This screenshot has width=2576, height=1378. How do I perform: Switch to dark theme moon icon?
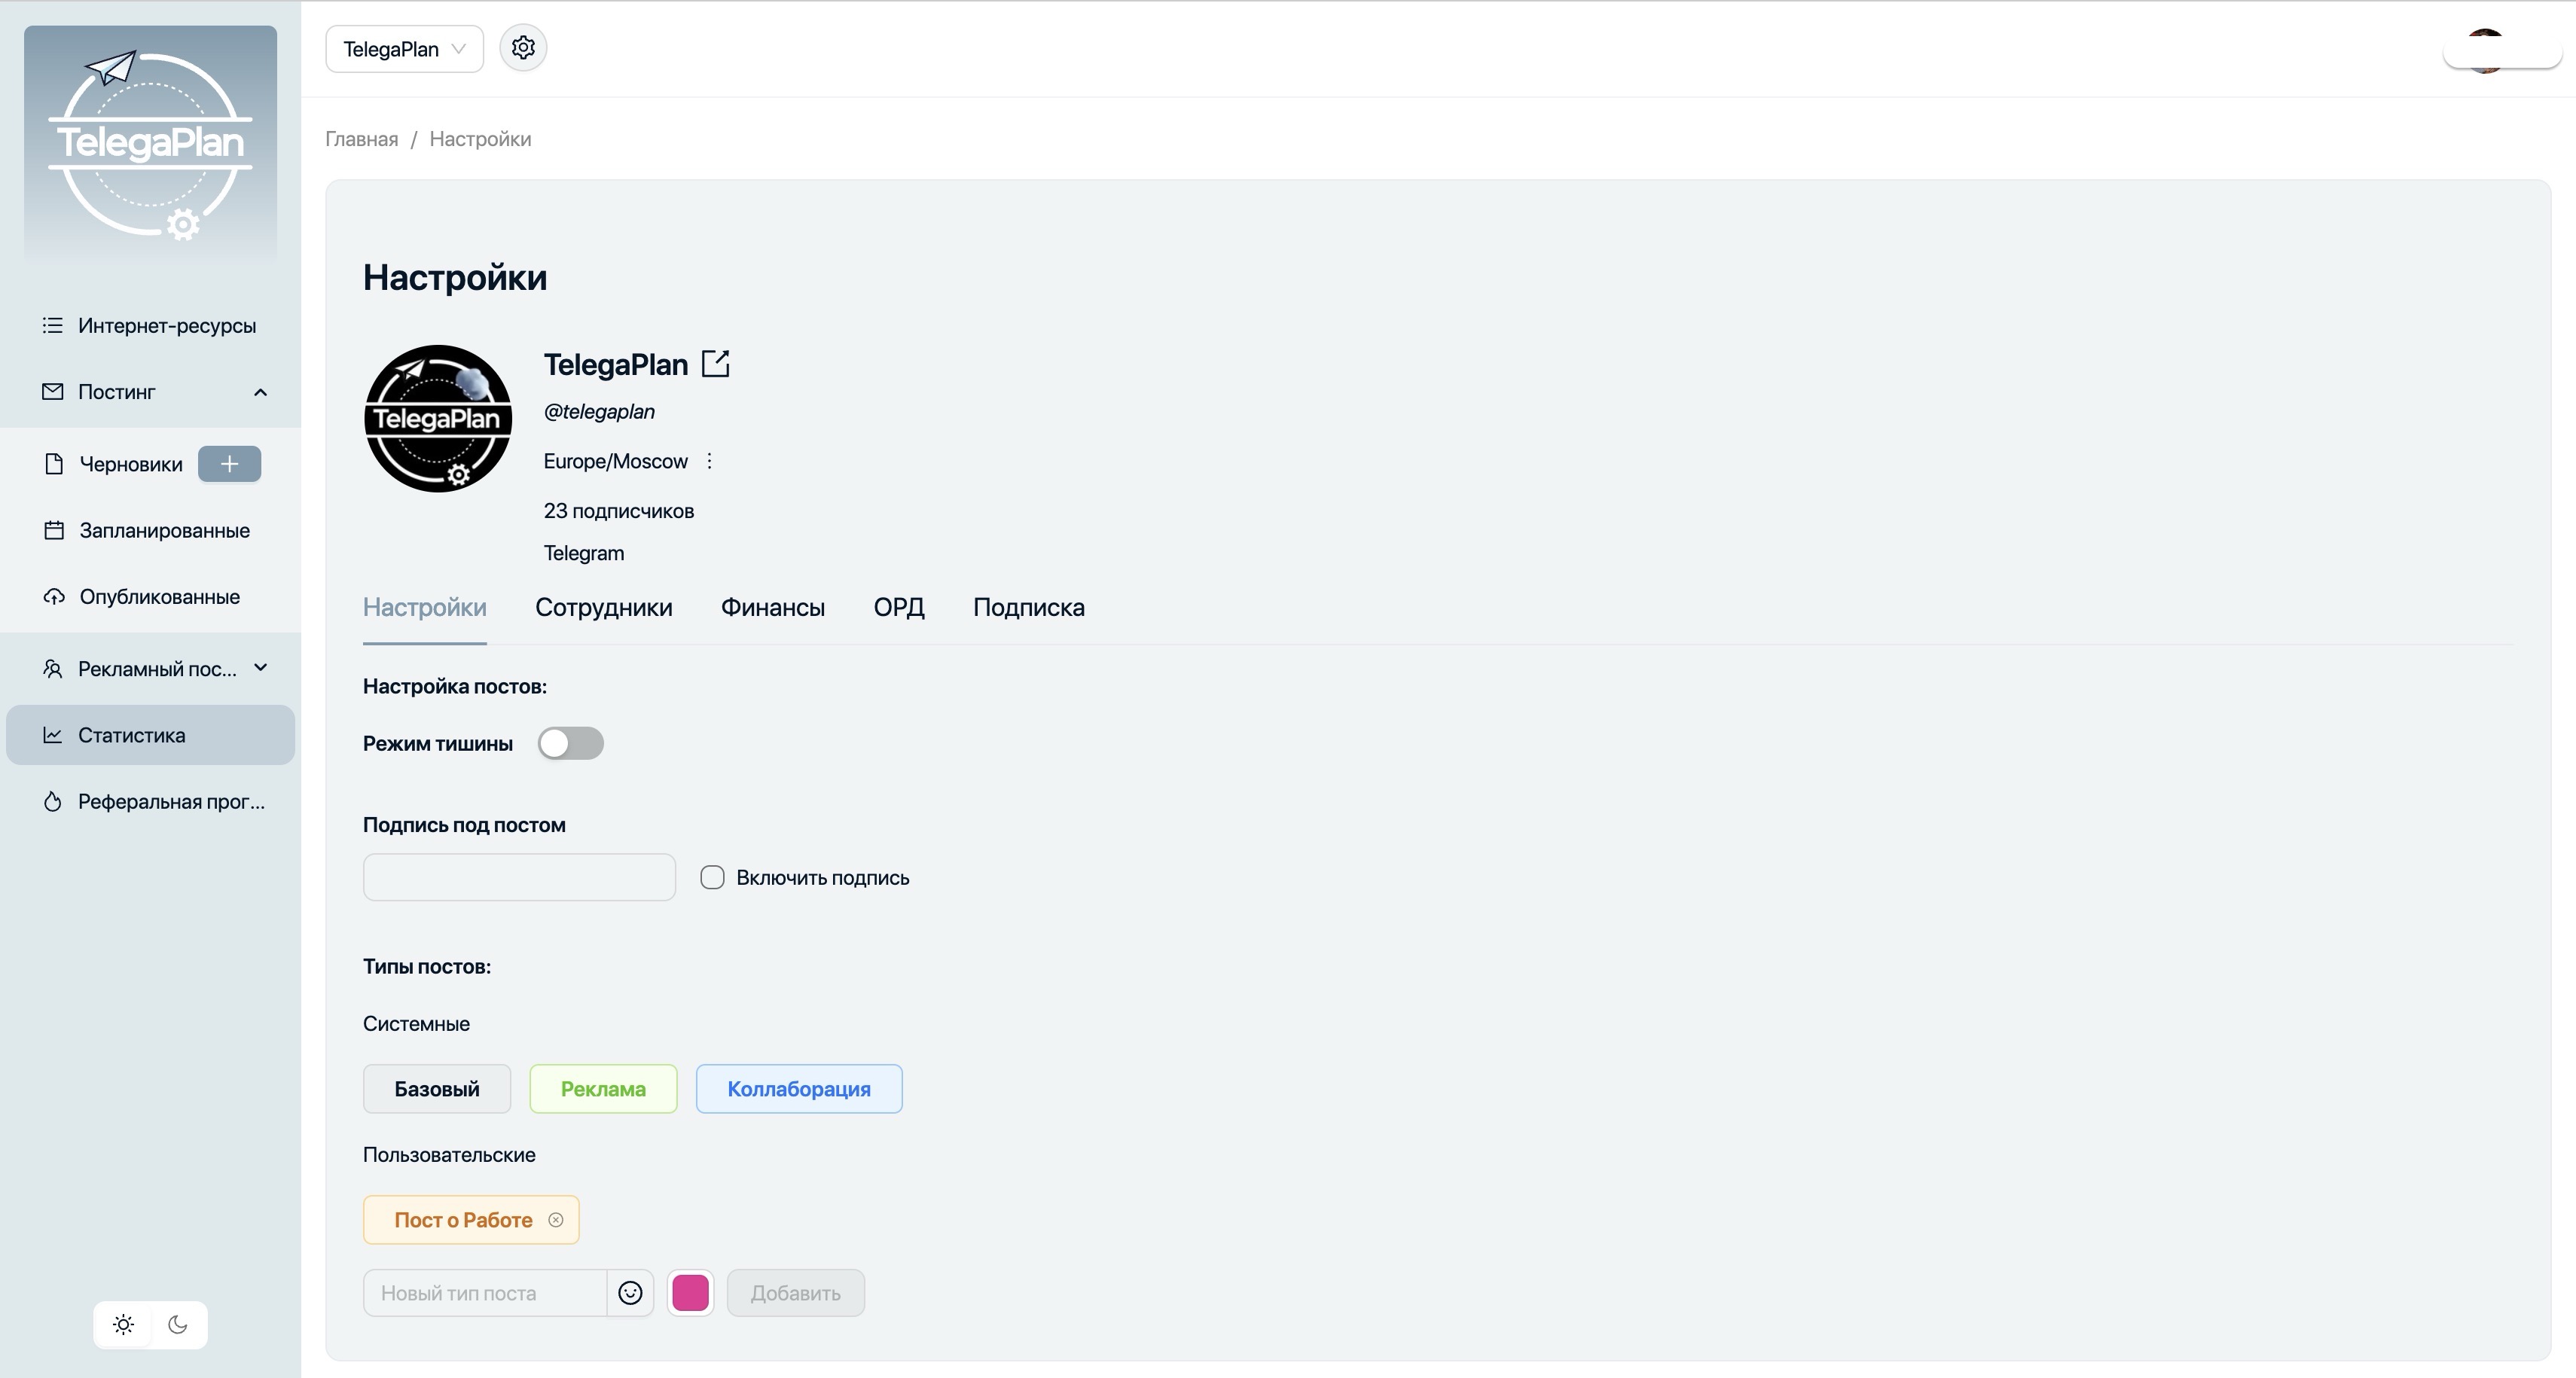pyautogui.click(x=178, y=1325)
